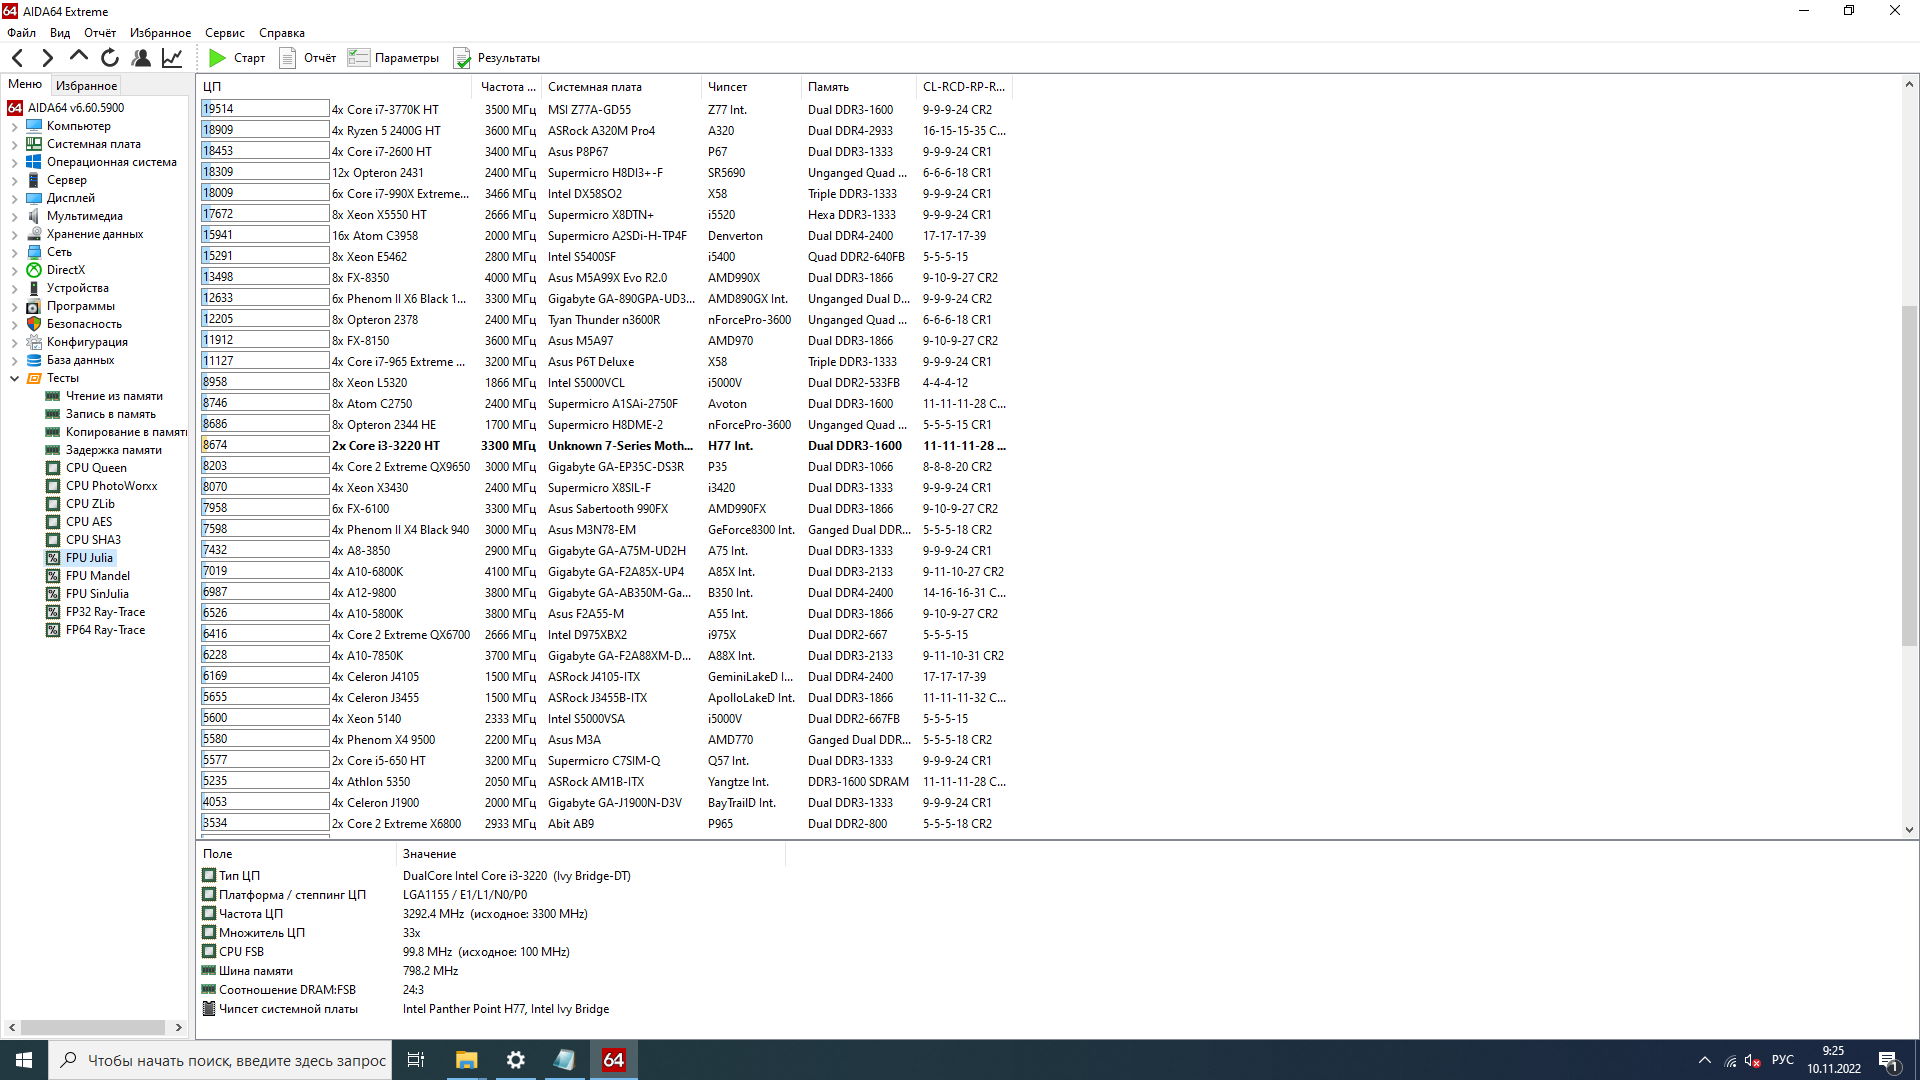Open the Сервис menu
Image resolution: width=1920 pixels, height=1080 pixels.
coord(224,33)
